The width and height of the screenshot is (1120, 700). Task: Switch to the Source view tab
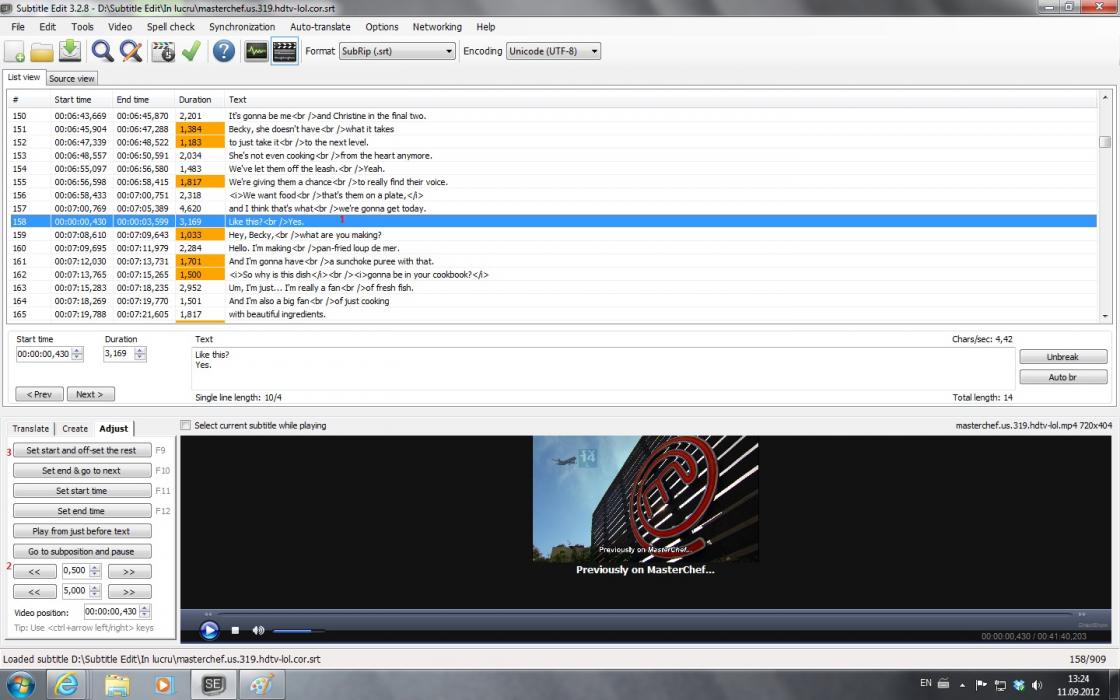[x=72, y=78]
